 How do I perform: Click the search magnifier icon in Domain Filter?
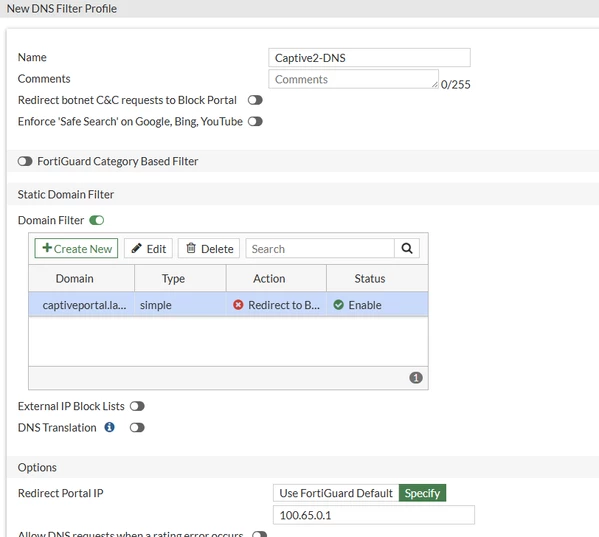[407, 249]
